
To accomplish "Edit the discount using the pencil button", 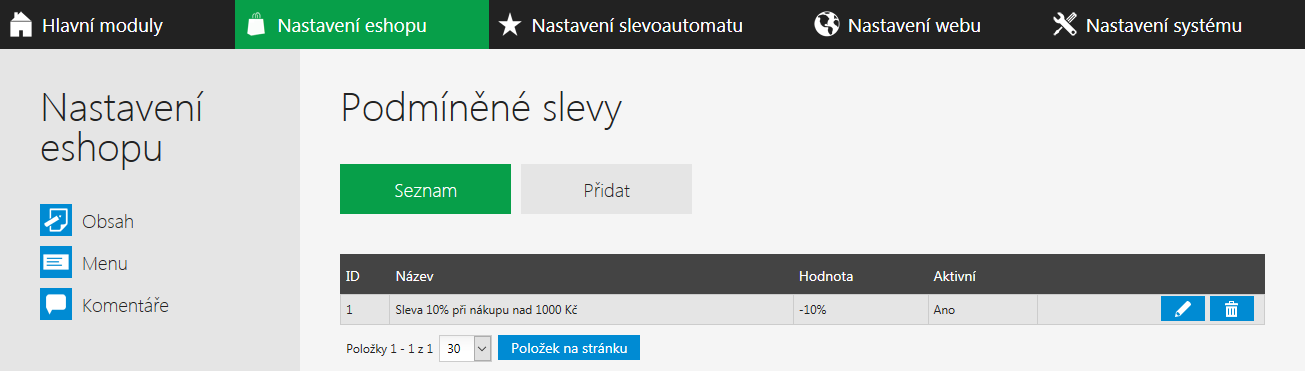I will point(1183,309).
